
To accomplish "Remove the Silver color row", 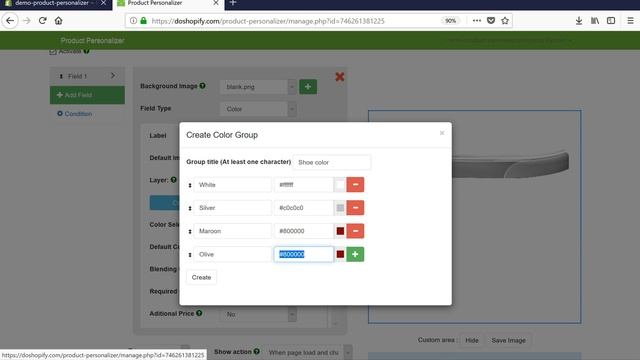I will pyautogui.click(x=355, y=208).
